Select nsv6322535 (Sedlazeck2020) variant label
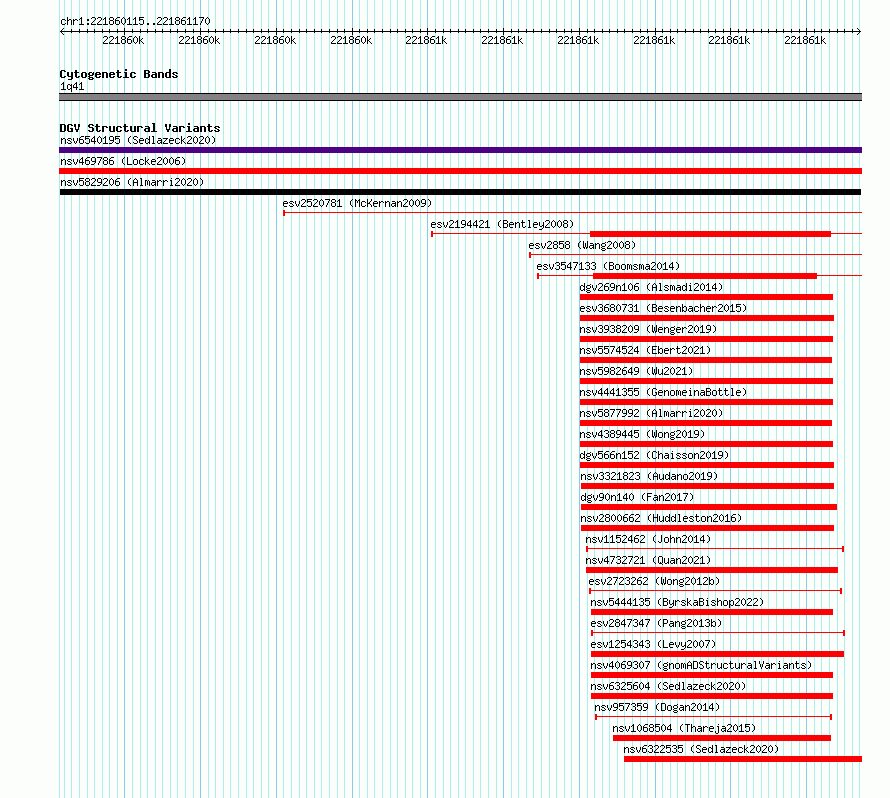 point(701,749)
